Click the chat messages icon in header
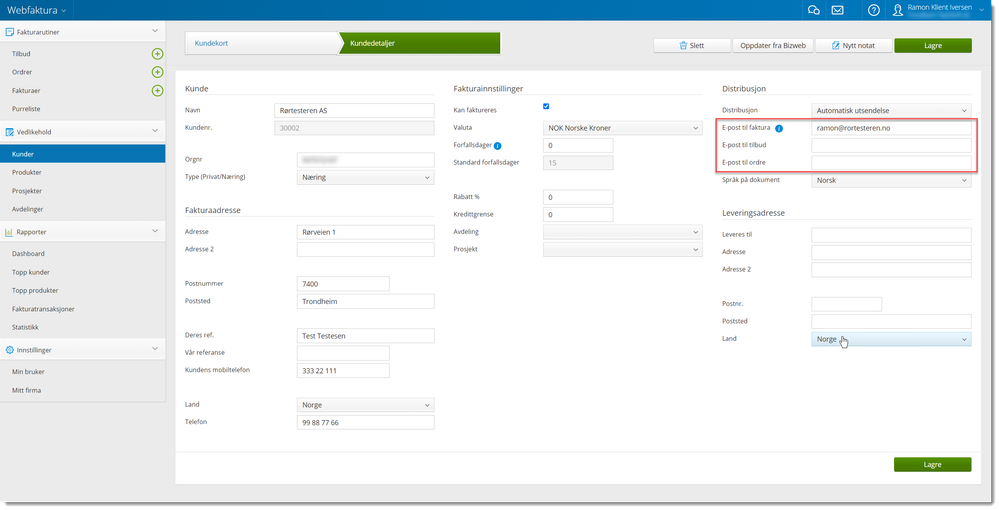Image resolution: width=999 pixels, height=510 pixels. click(813, 10)
